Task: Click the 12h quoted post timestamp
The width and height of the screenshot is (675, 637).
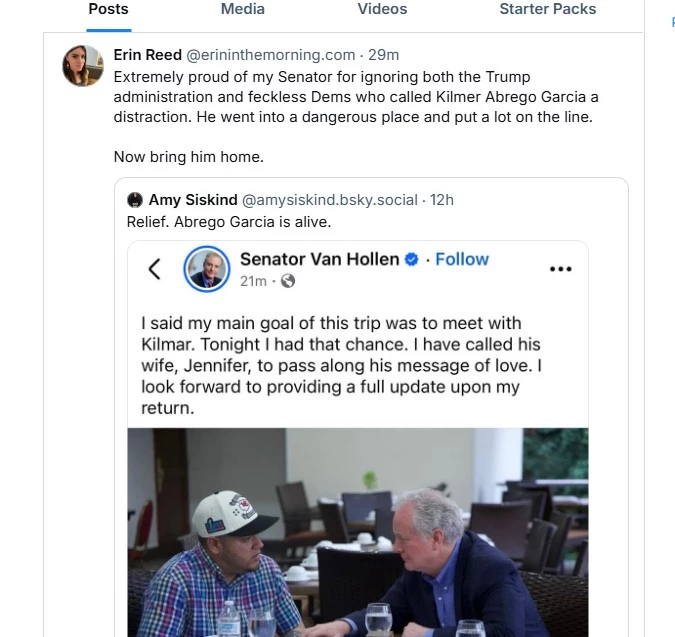Action: (x=442, y=200)
